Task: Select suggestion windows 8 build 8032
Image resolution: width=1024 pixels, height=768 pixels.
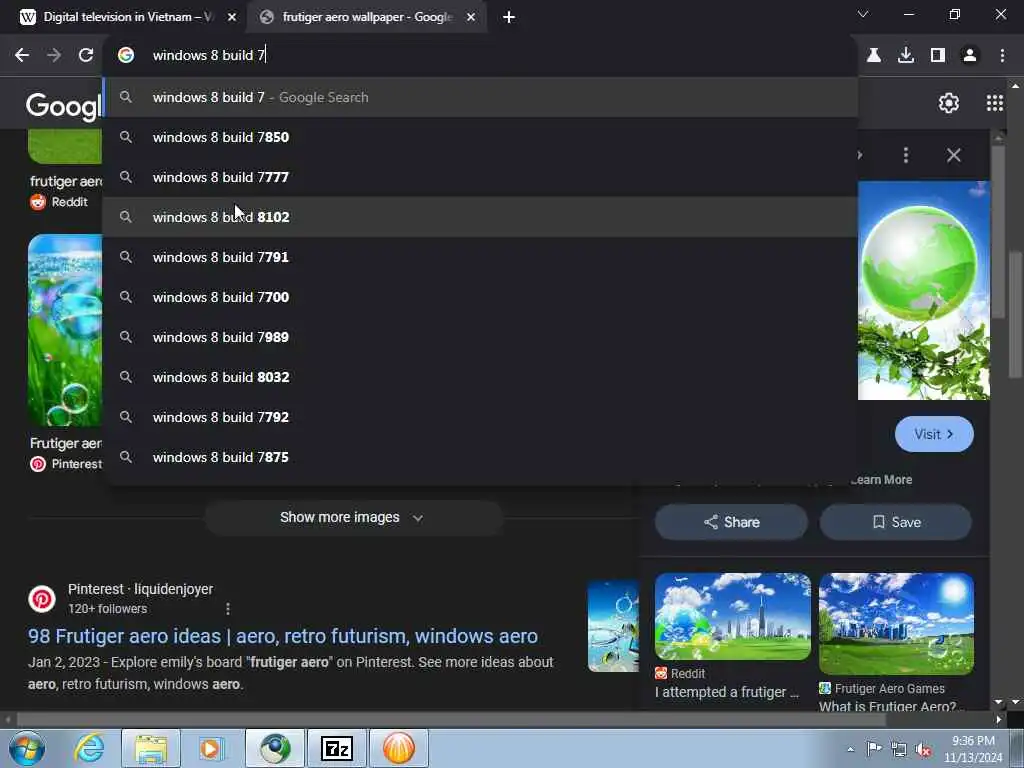Action: [480, 377]
